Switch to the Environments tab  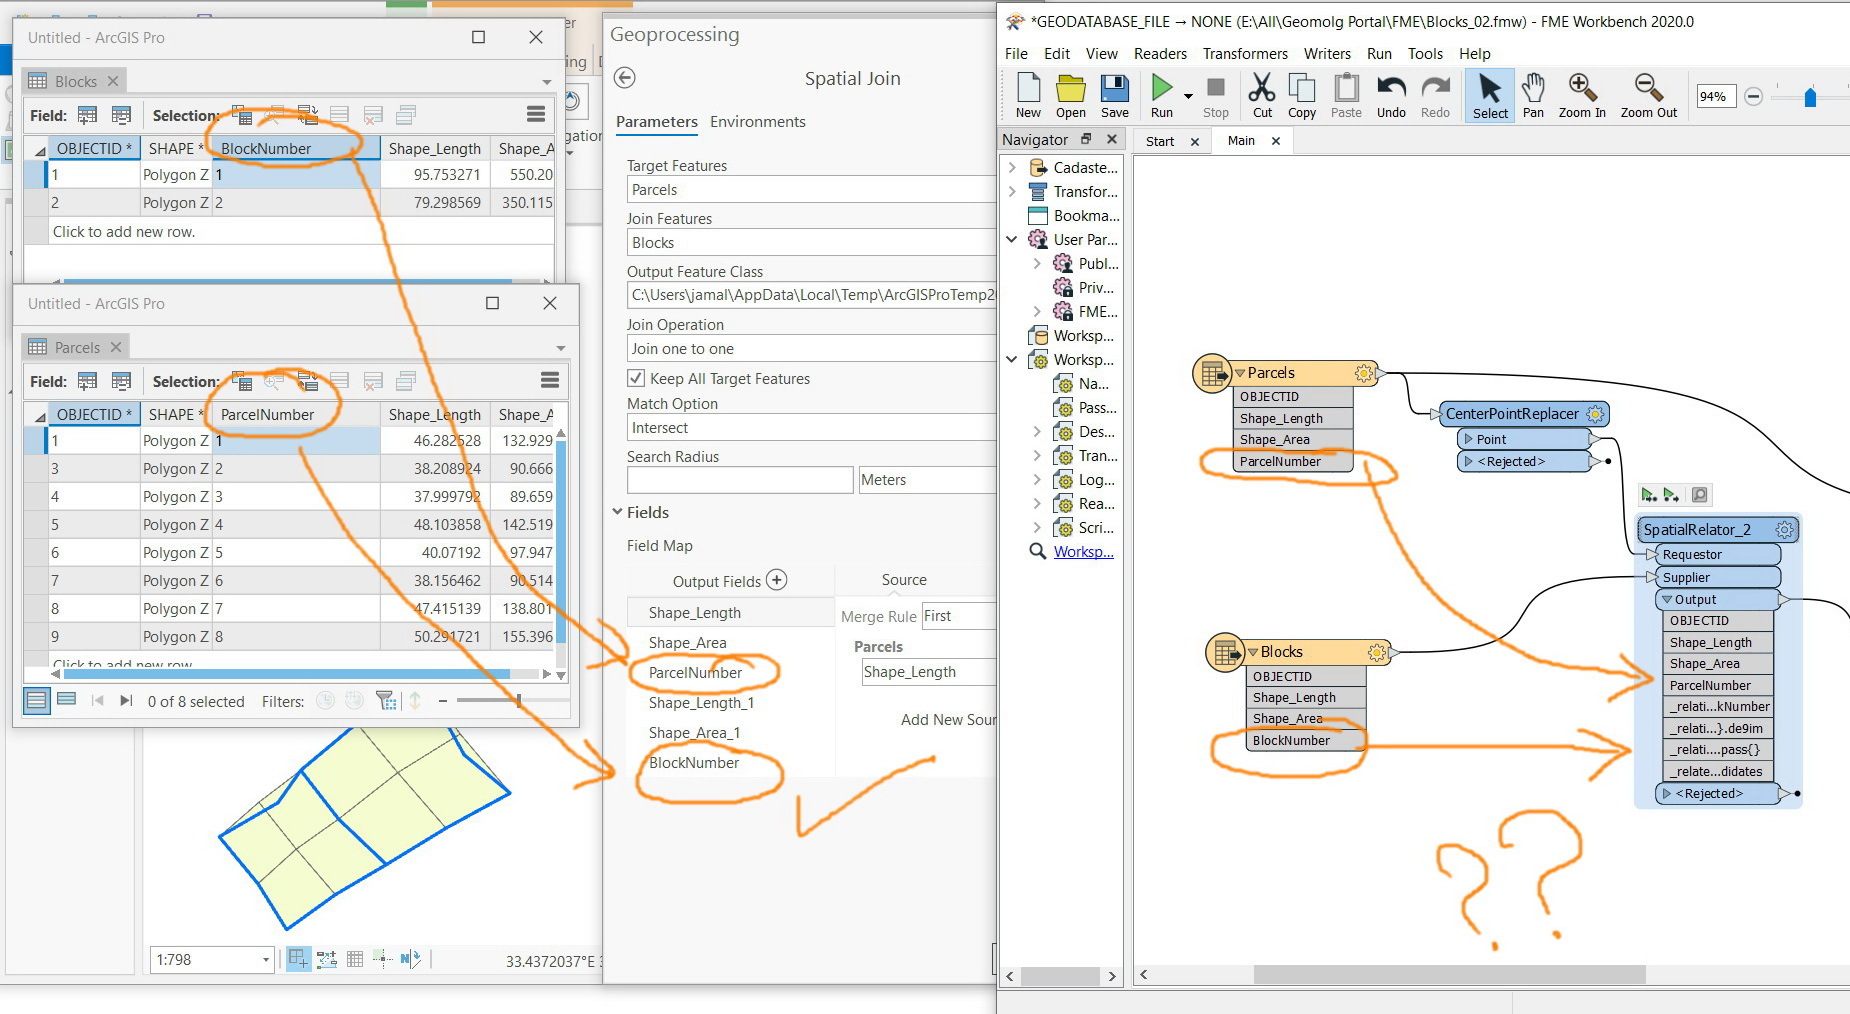point(757,122)
